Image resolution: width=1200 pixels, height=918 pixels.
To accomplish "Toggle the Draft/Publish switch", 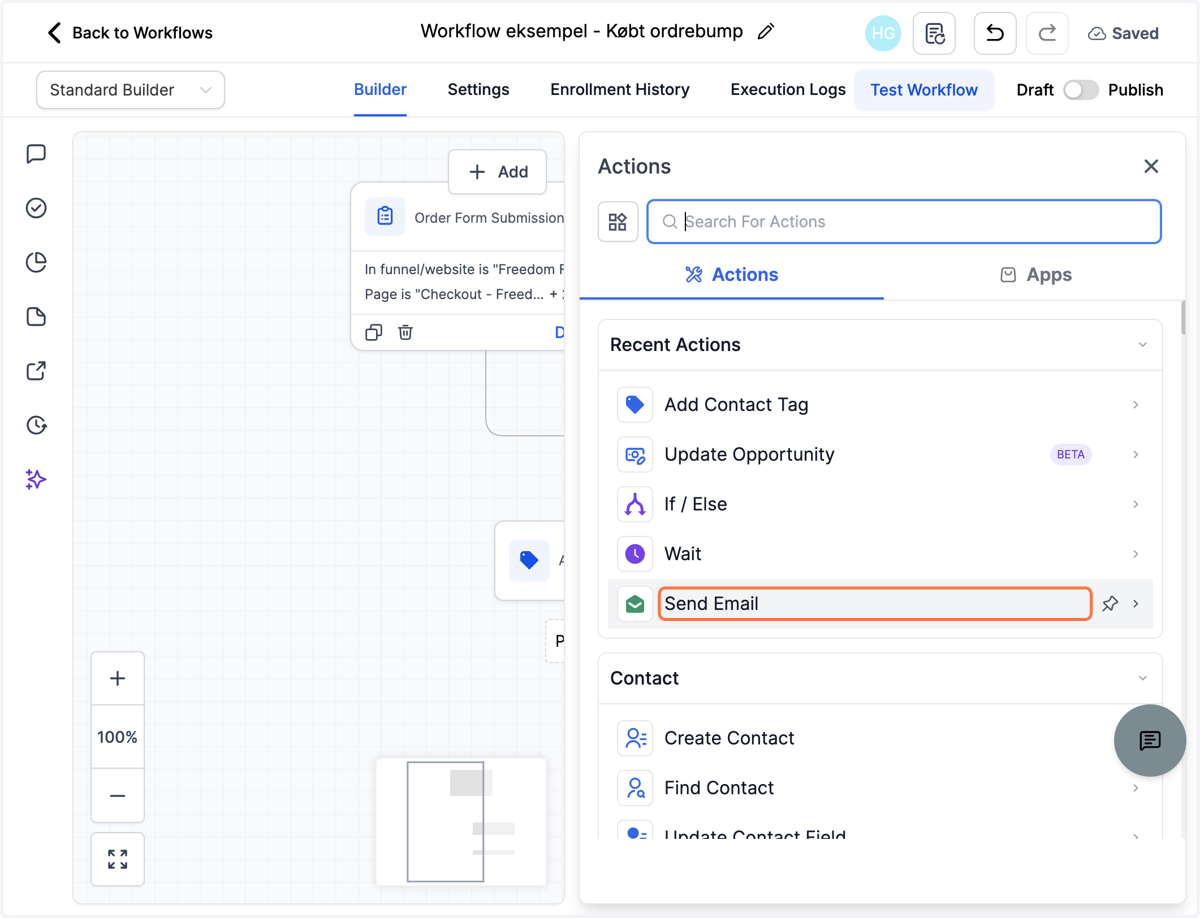I will coord(1081,90).
